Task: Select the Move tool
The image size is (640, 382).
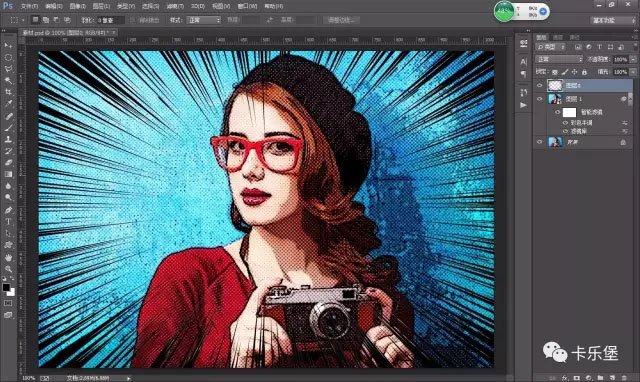Action: point(8,45)
